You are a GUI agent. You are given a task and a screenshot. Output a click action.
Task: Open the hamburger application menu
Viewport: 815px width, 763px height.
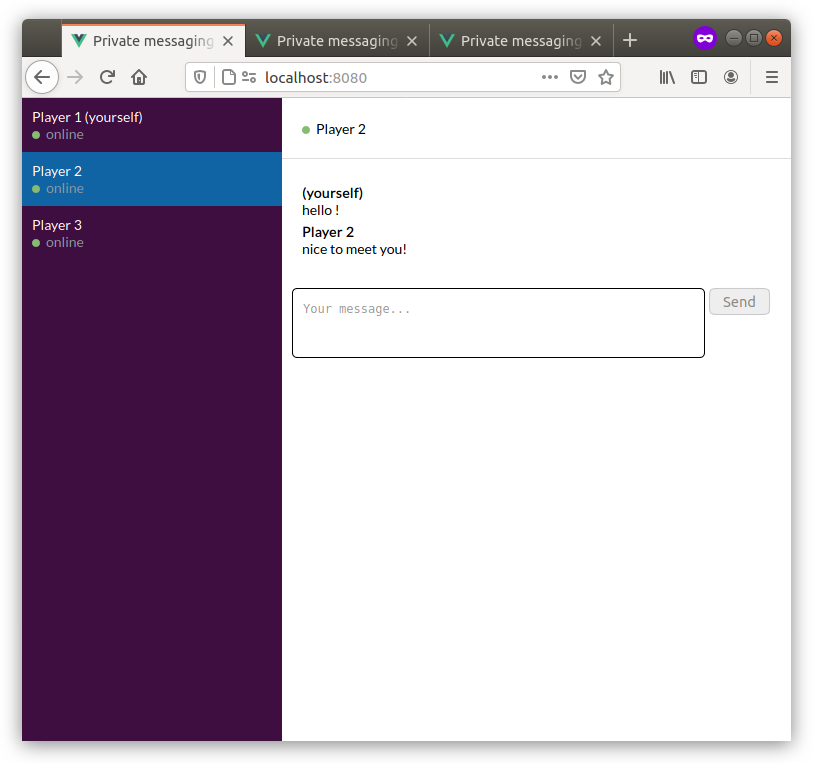(771, 77)
